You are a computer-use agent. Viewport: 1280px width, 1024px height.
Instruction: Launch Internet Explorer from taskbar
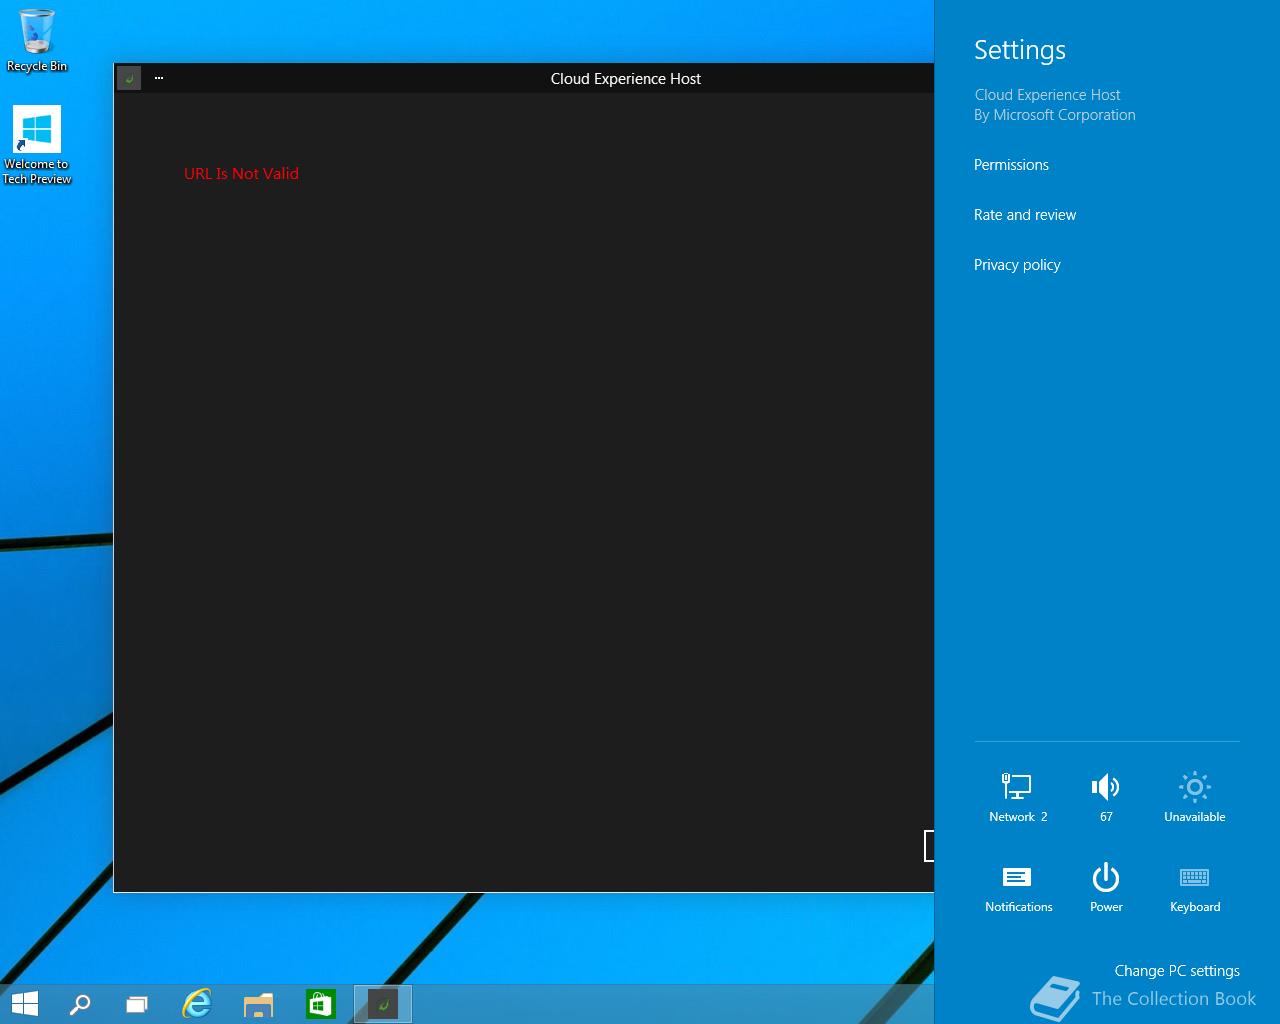point(197,1004)
